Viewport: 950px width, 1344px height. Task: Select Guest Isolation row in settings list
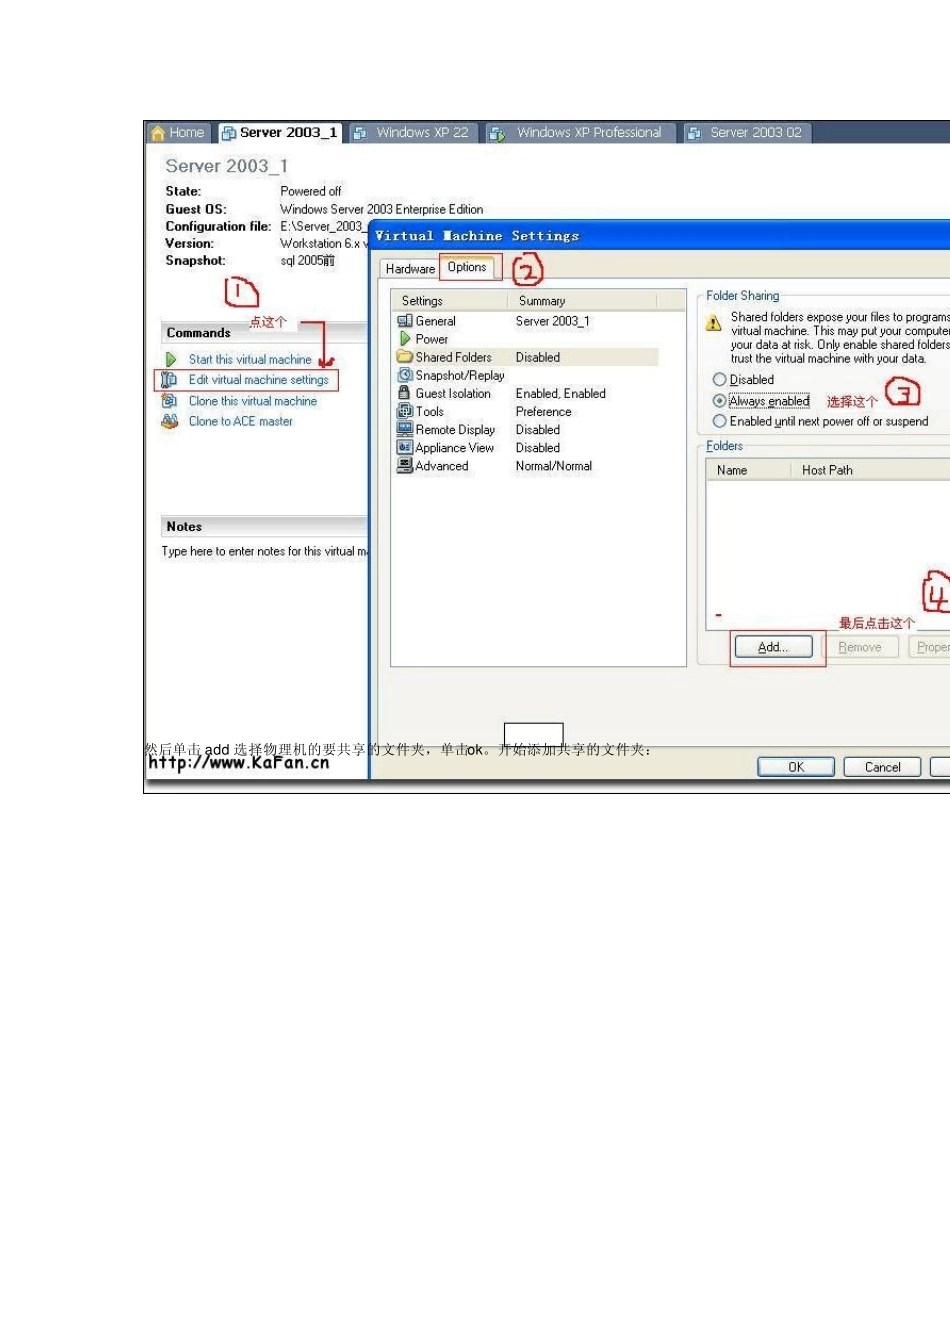[x=526, y=393]
